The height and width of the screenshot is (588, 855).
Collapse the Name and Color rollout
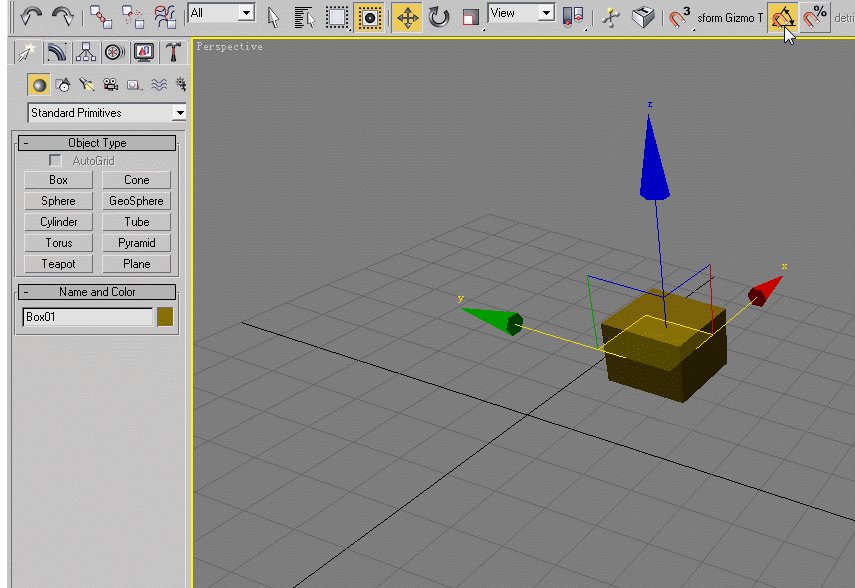97,292
